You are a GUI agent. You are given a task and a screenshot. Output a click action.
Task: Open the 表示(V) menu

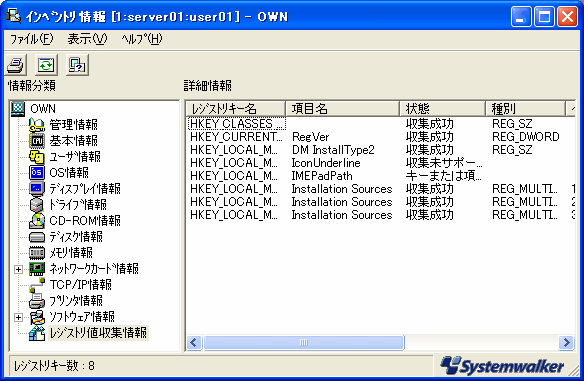point(87,39)
